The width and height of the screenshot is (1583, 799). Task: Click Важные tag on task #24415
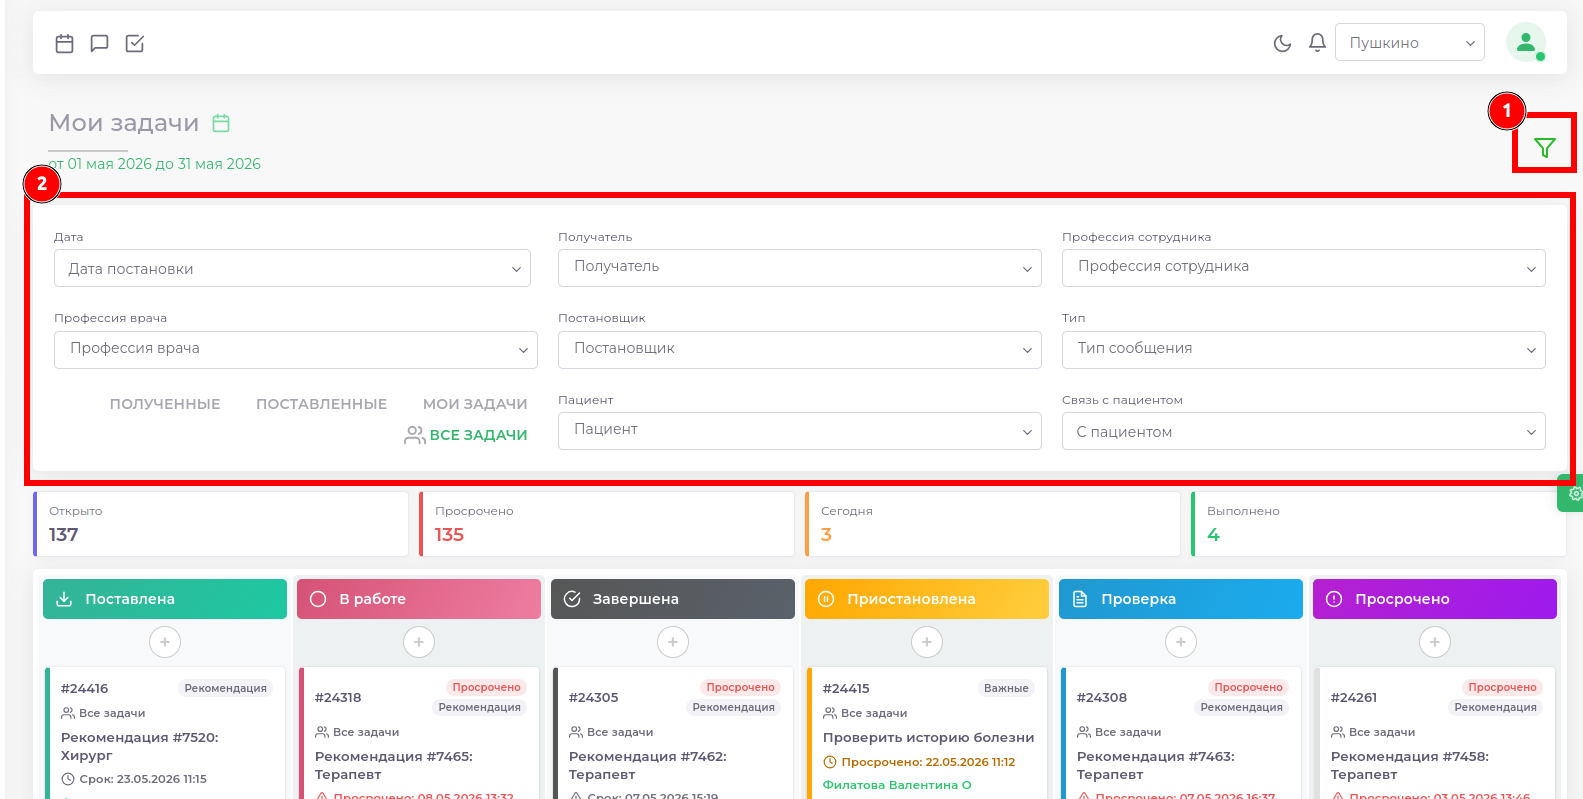tap(1006, 688)
